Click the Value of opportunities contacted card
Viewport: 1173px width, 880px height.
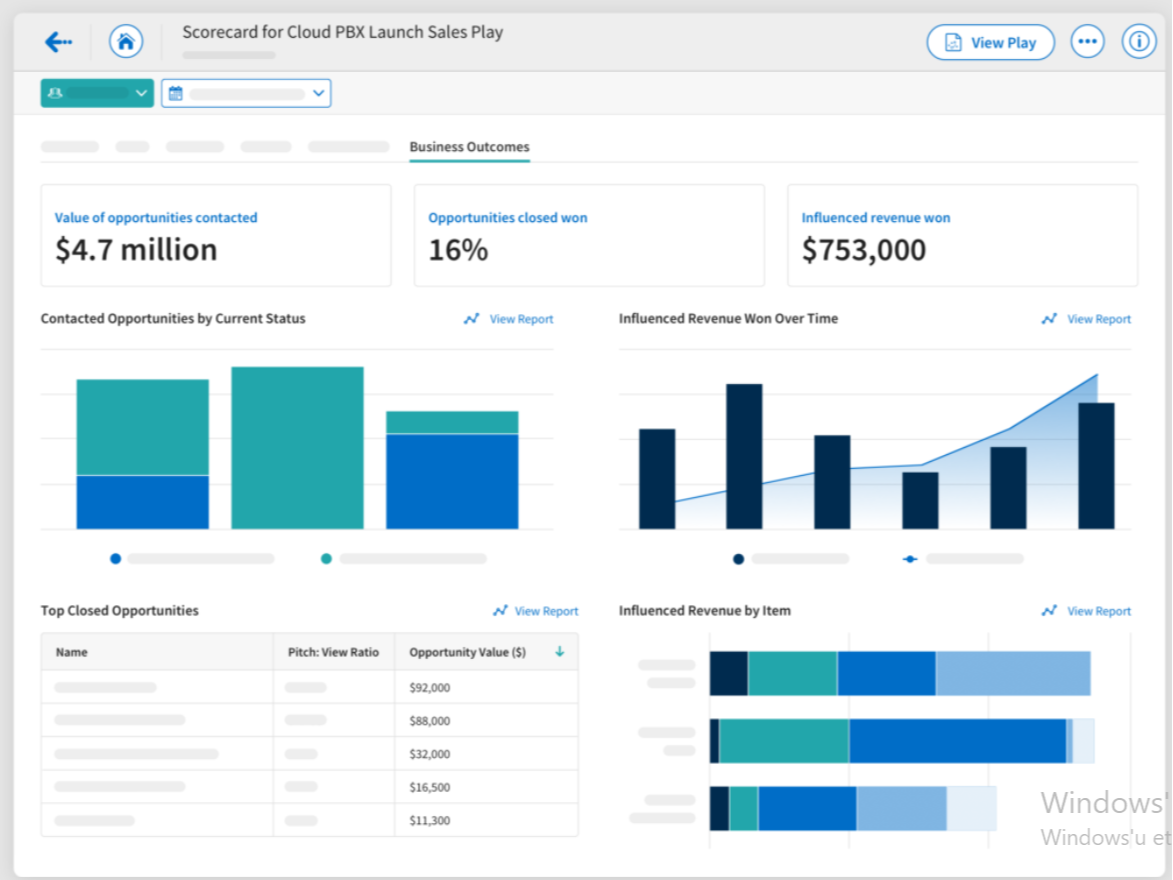pyautogui.click(x=215, y=236)
